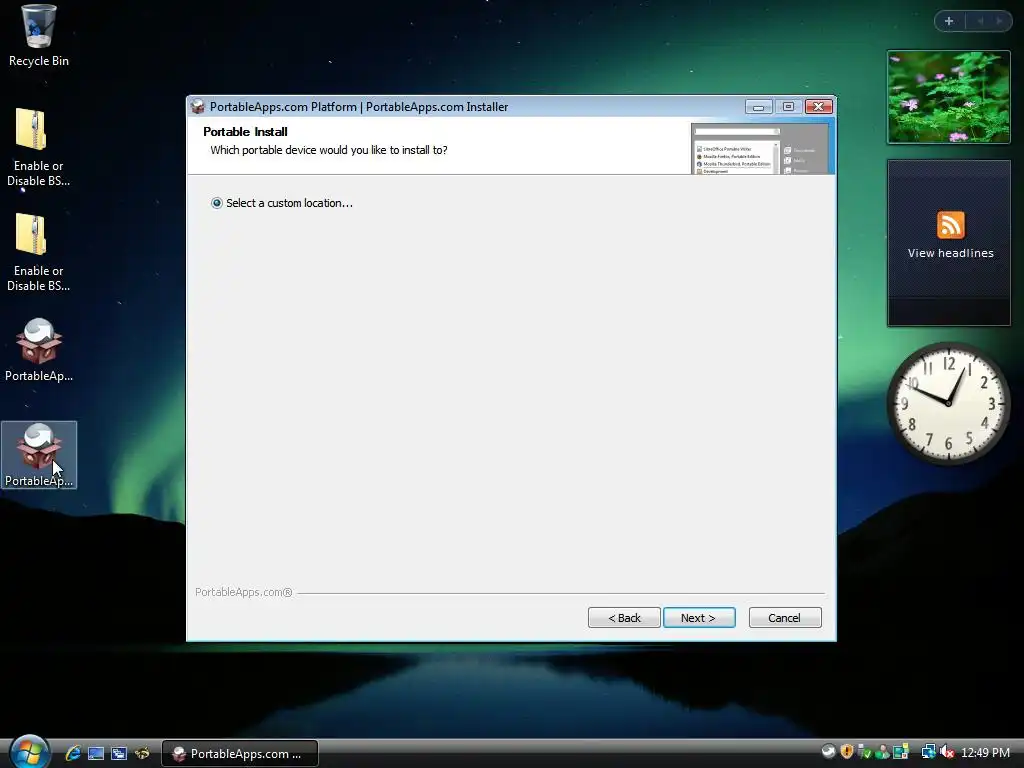Click the orange RSS feed icon

coord(950,225)
